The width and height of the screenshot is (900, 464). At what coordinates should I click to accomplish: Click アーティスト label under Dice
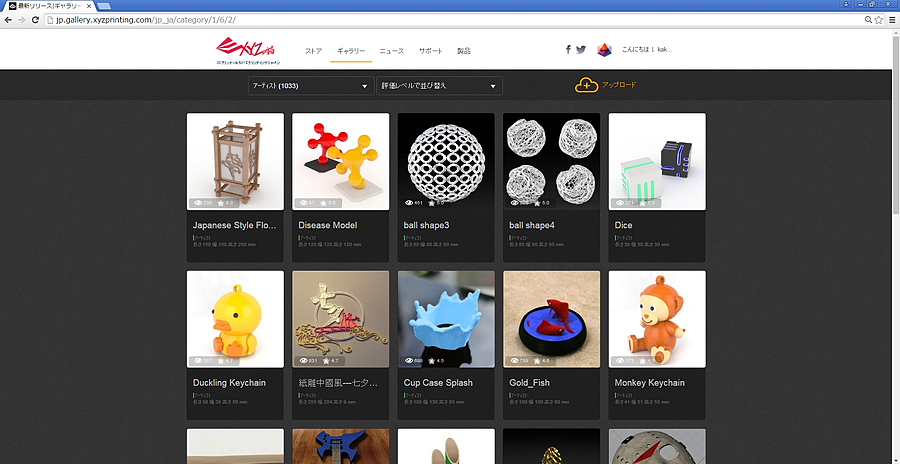tap(623, 237)
